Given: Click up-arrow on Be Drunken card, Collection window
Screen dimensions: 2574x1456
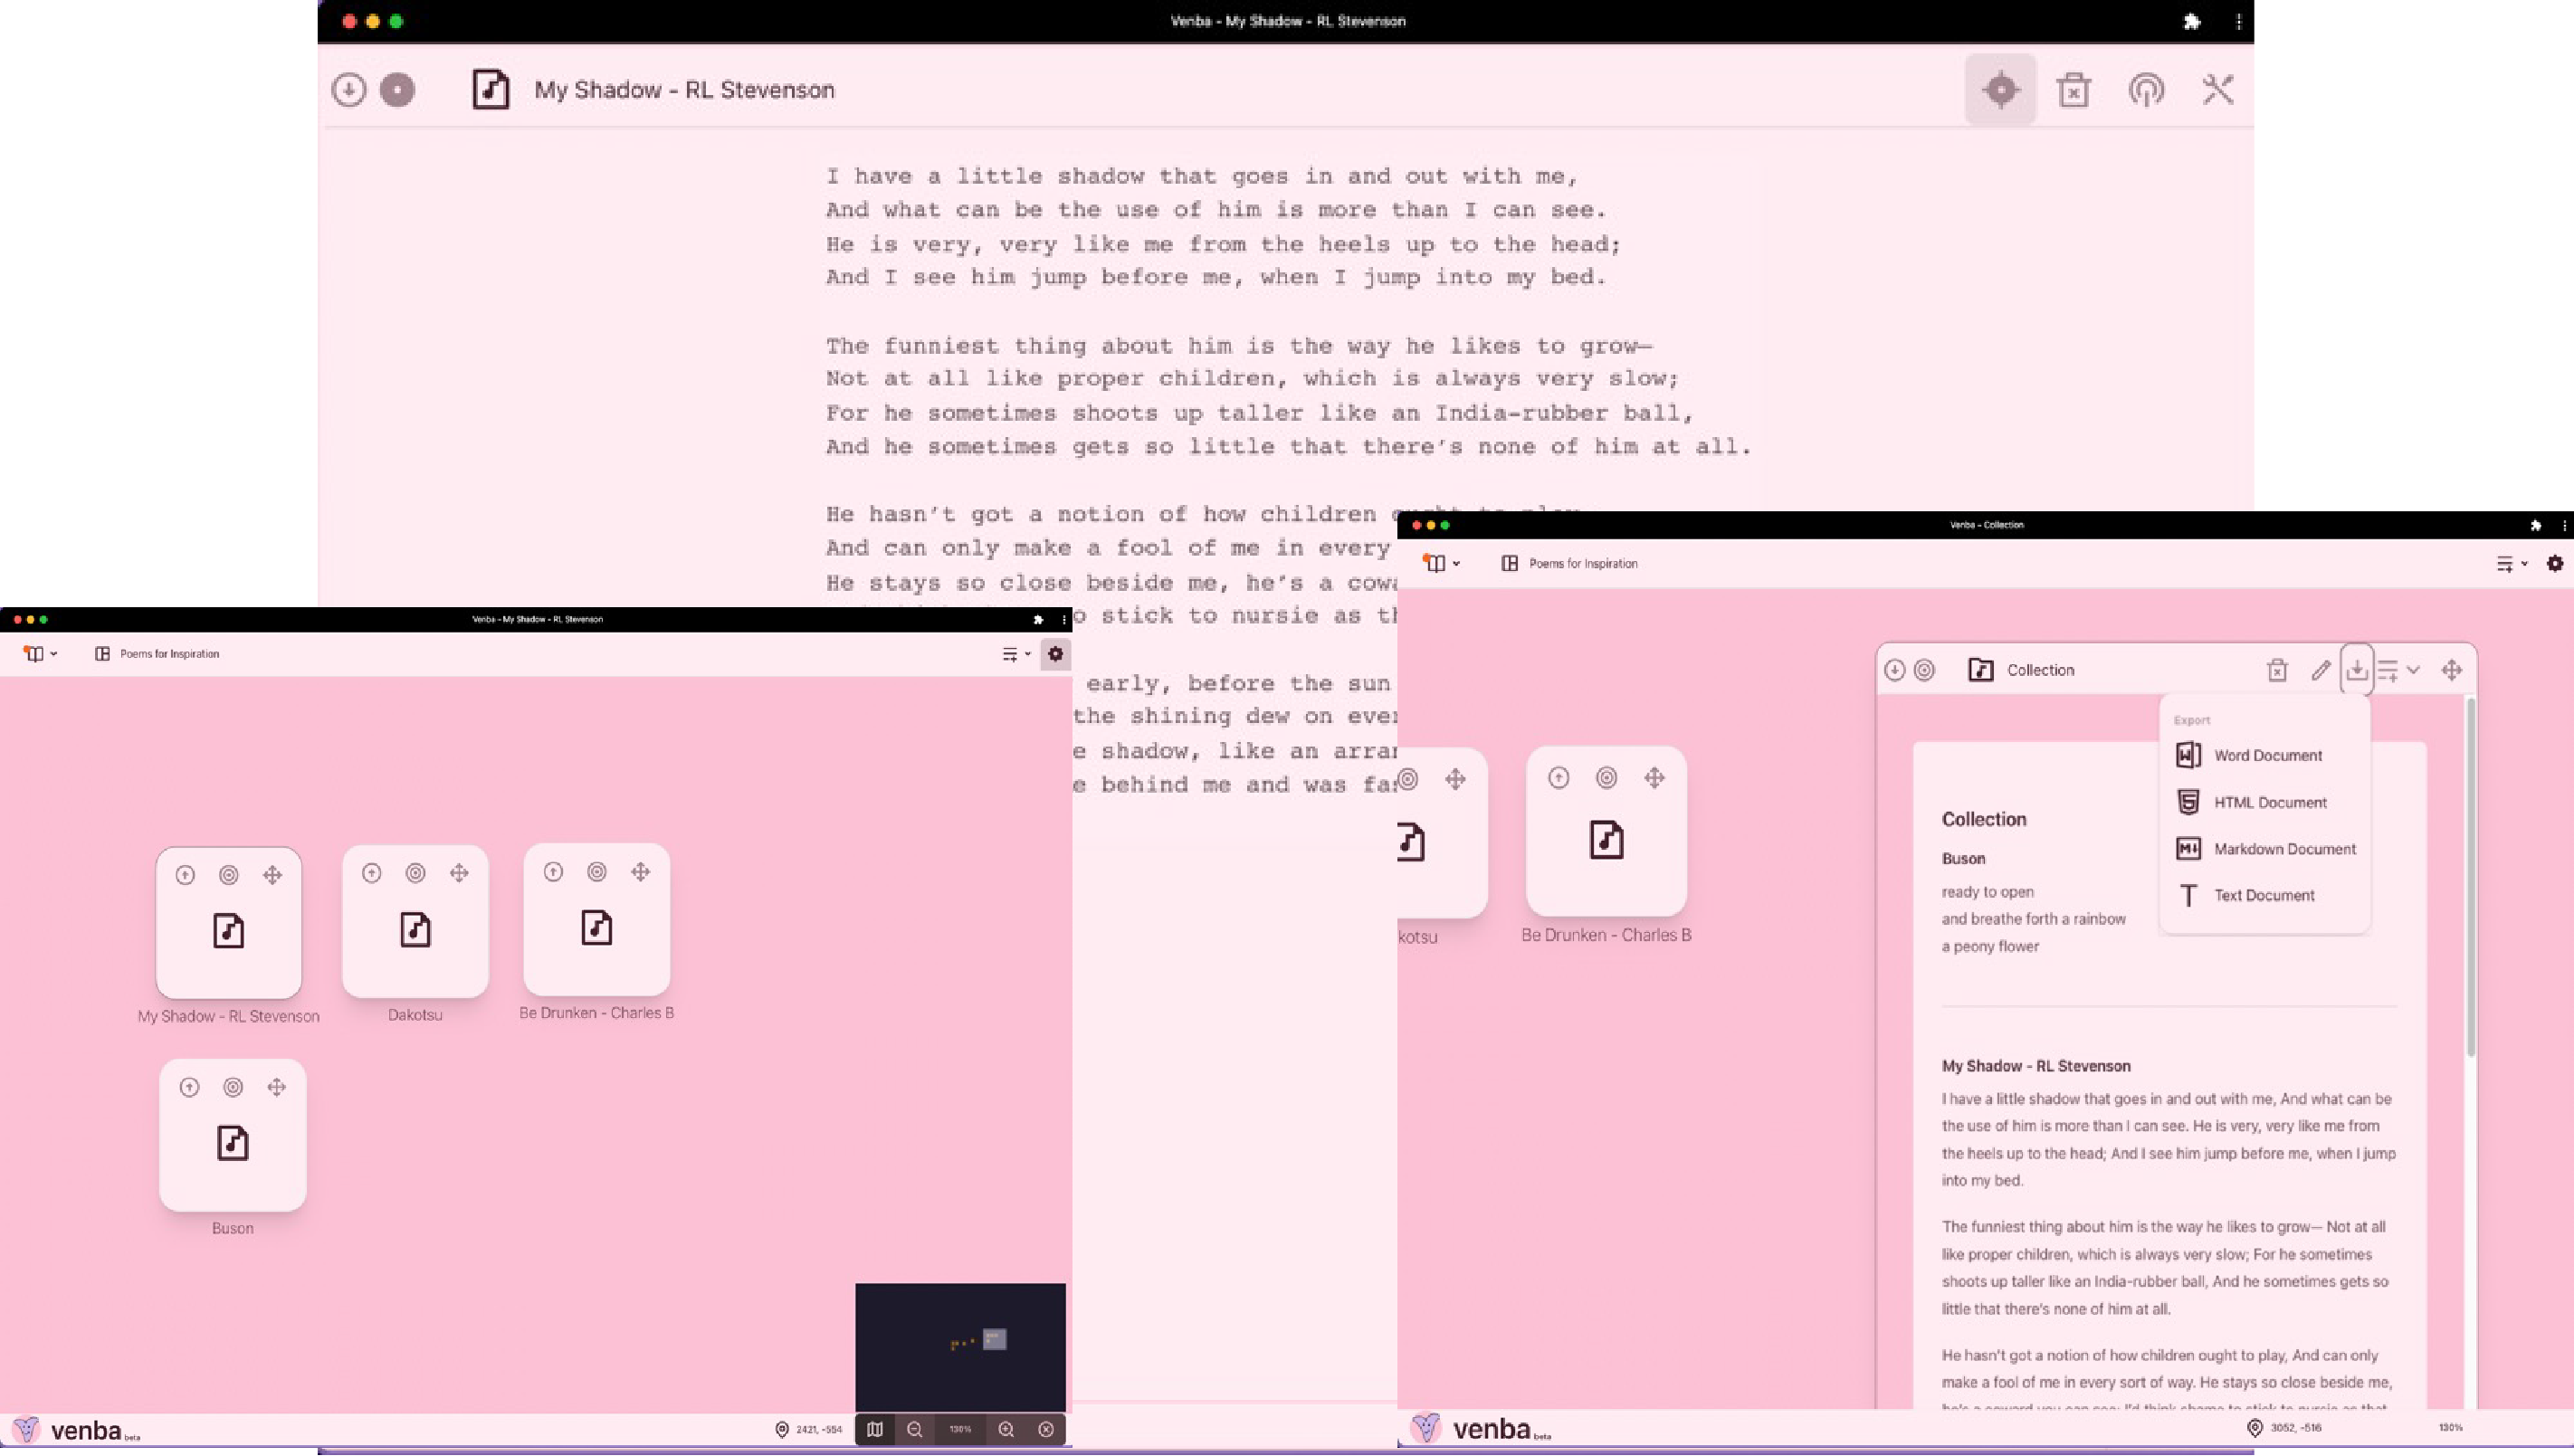Looking at the screenshot, I should click(1558, 778).
